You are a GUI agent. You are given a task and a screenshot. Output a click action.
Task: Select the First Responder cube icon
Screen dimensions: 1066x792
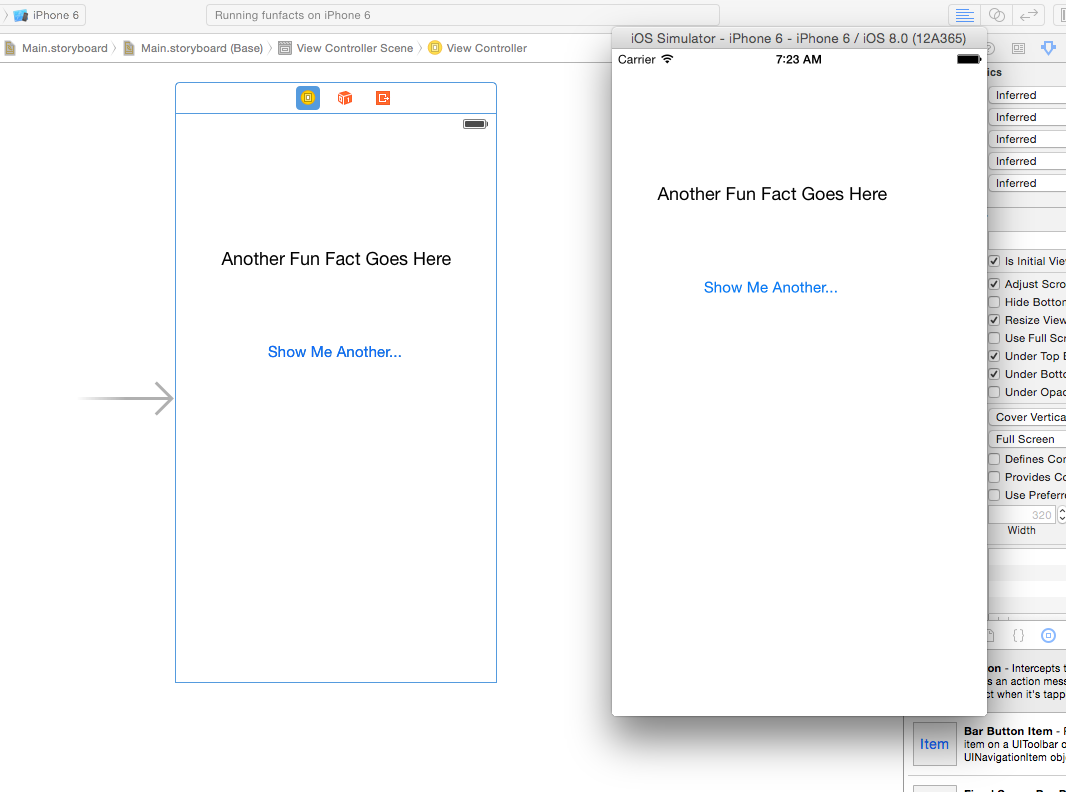click(x=345, y=98)
